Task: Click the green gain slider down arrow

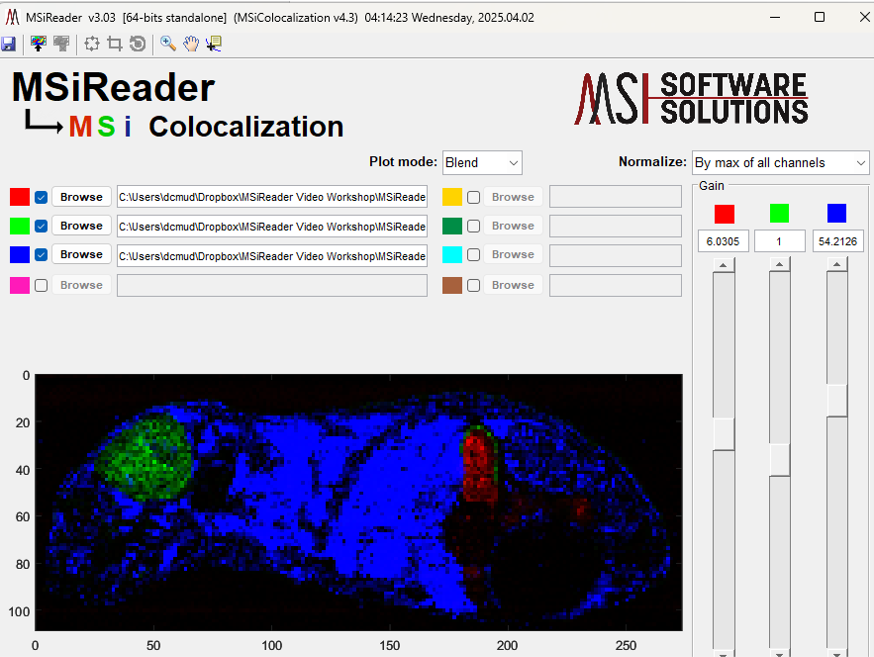Action: [x=780, y=653]
